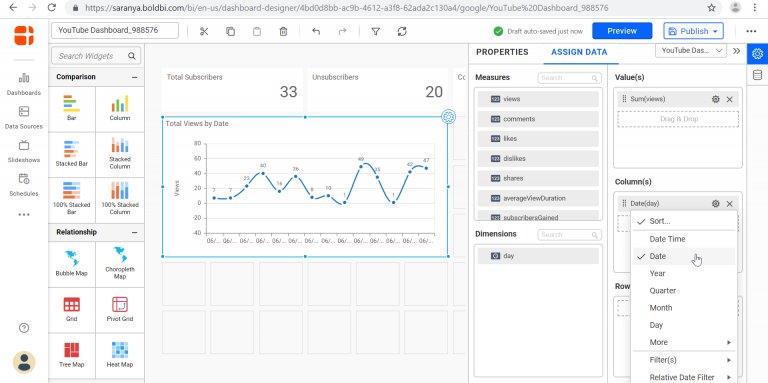Click the Cut scissors icon
The width and height of the screenshot is (768, 383).
[204, 31]
